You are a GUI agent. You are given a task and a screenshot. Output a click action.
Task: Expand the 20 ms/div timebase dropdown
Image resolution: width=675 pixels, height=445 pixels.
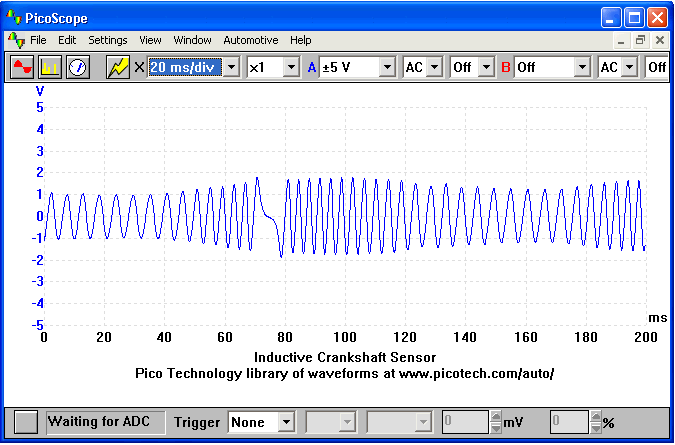(232, 68)
